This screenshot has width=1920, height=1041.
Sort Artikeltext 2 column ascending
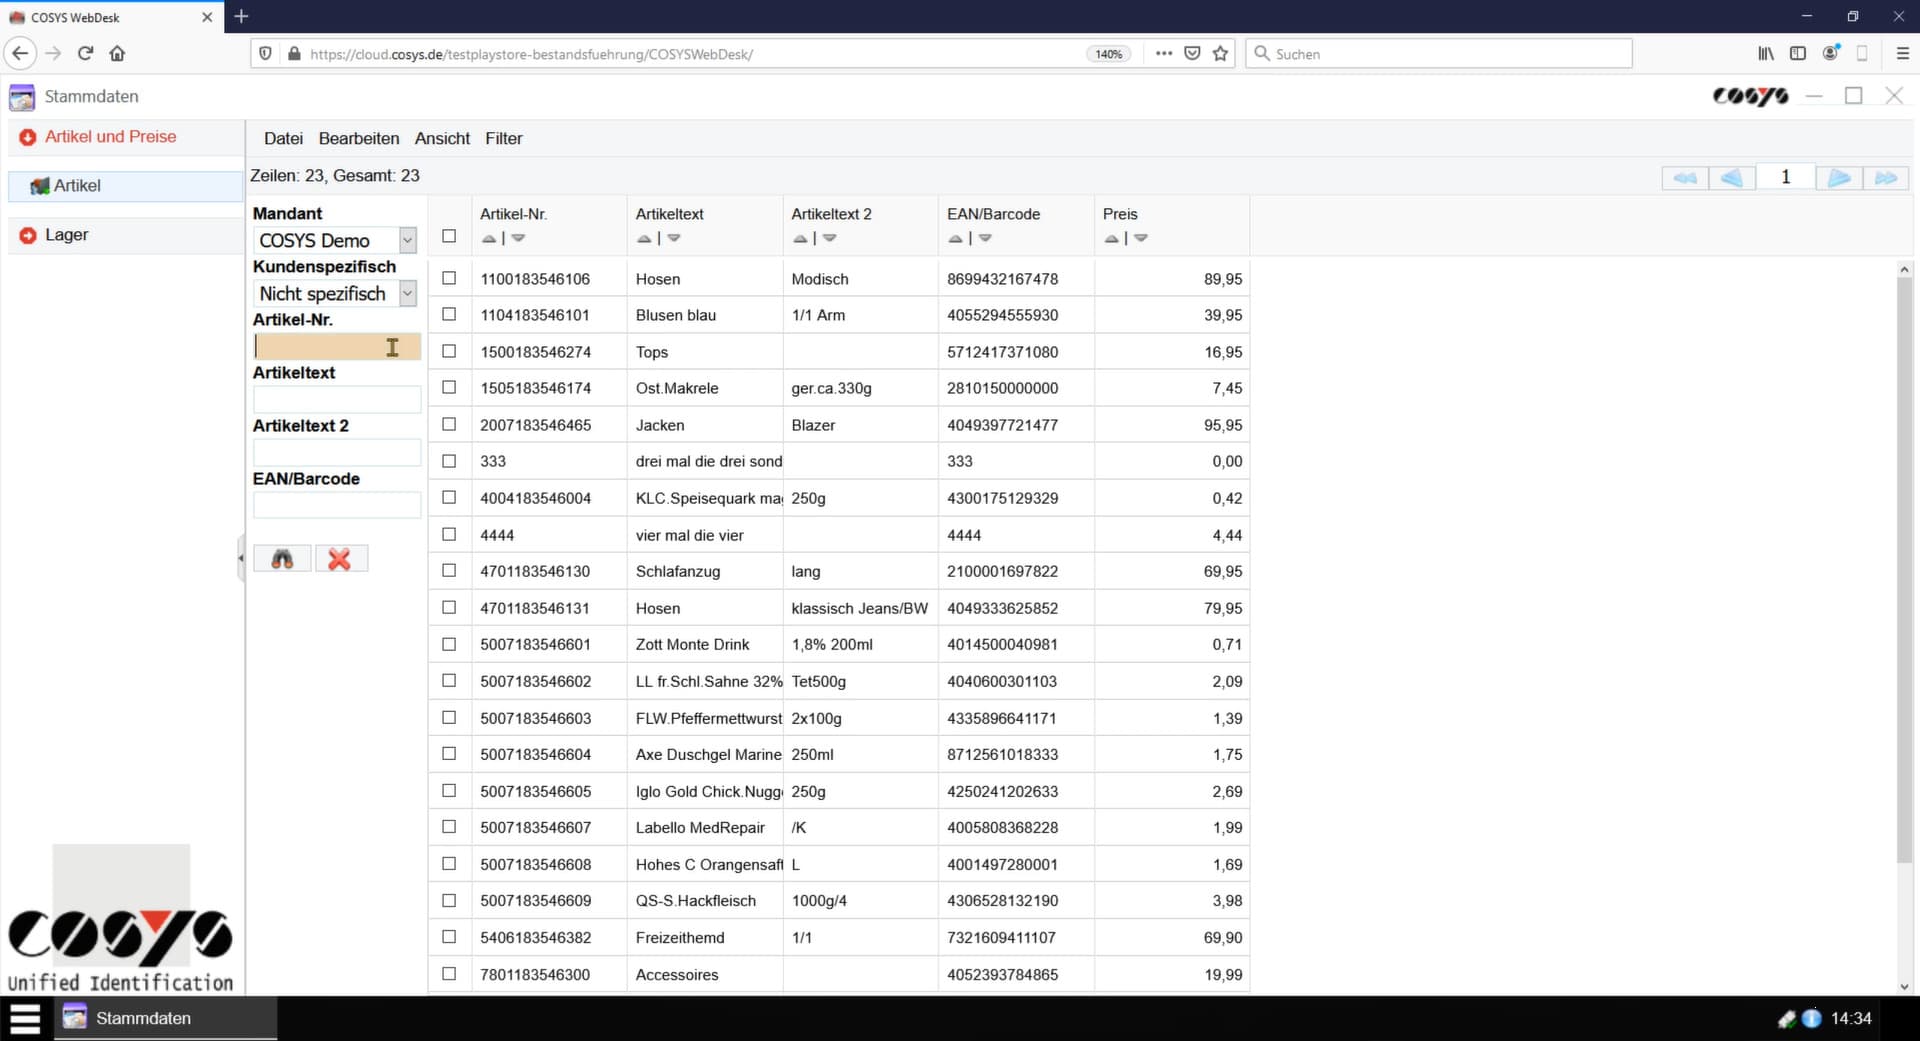pyautogui.click(x=800, y=238)
